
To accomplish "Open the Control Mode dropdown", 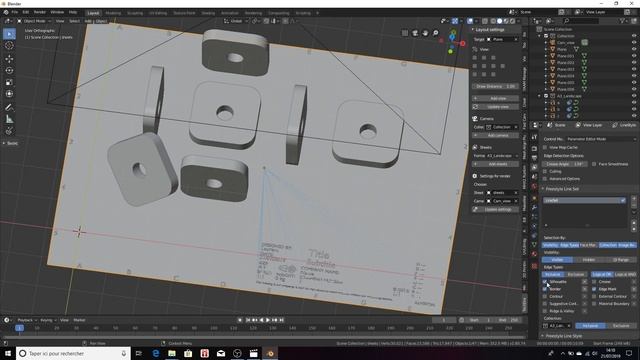I will point(601,139).
